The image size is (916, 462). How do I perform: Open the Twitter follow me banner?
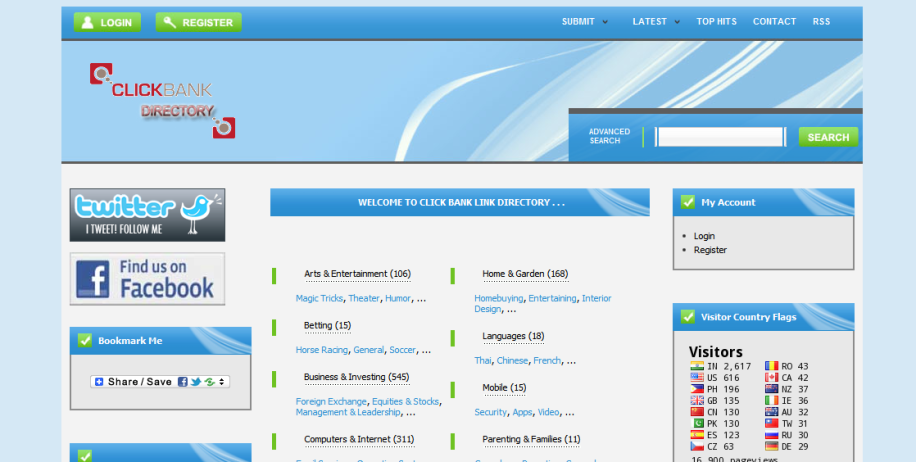(x=147, y=215)
